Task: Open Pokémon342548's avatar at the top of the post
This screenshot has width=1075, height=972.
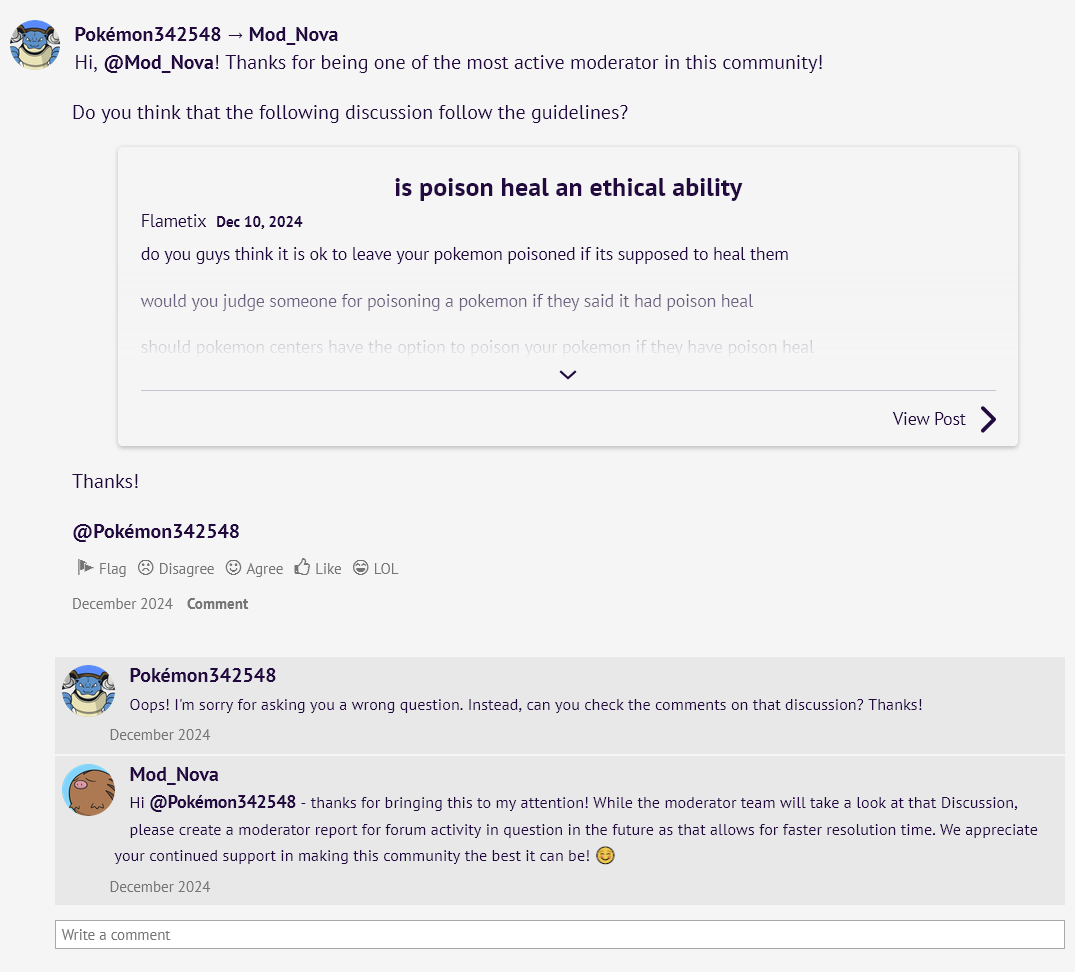Action: point(35,45)
